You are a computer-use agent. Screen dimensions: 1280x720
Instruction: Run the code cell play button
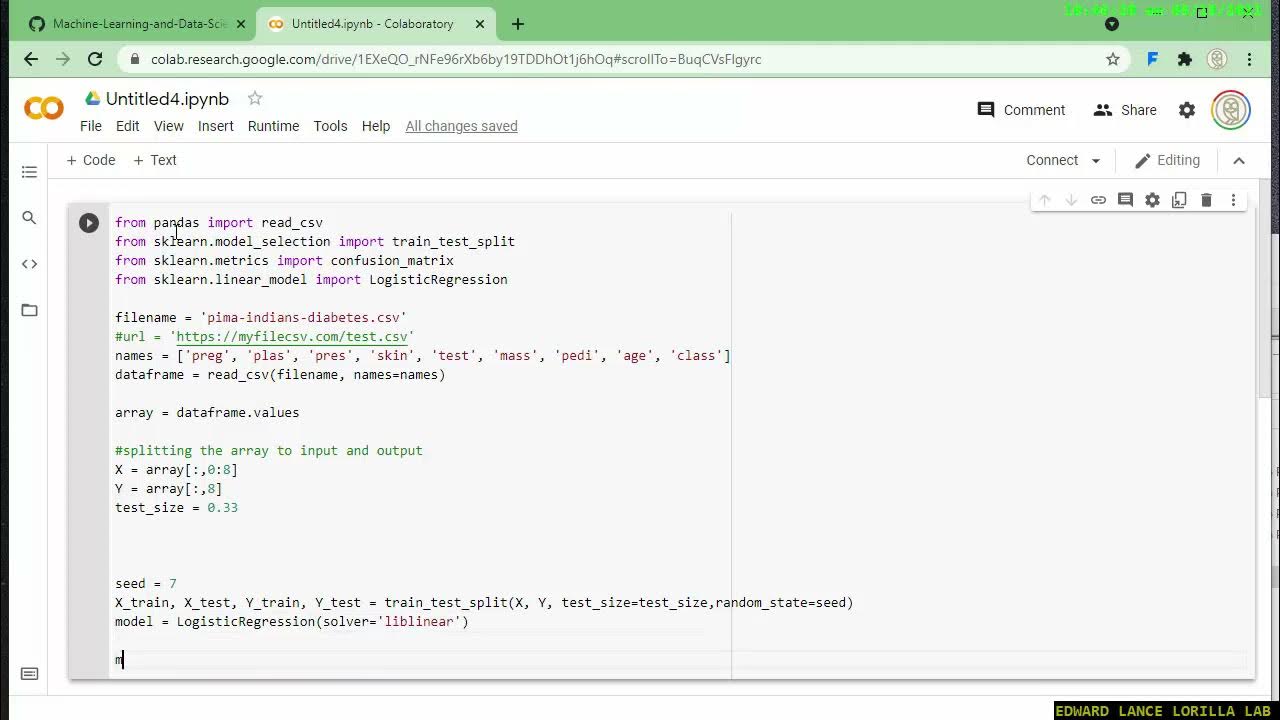coord(89,223)
